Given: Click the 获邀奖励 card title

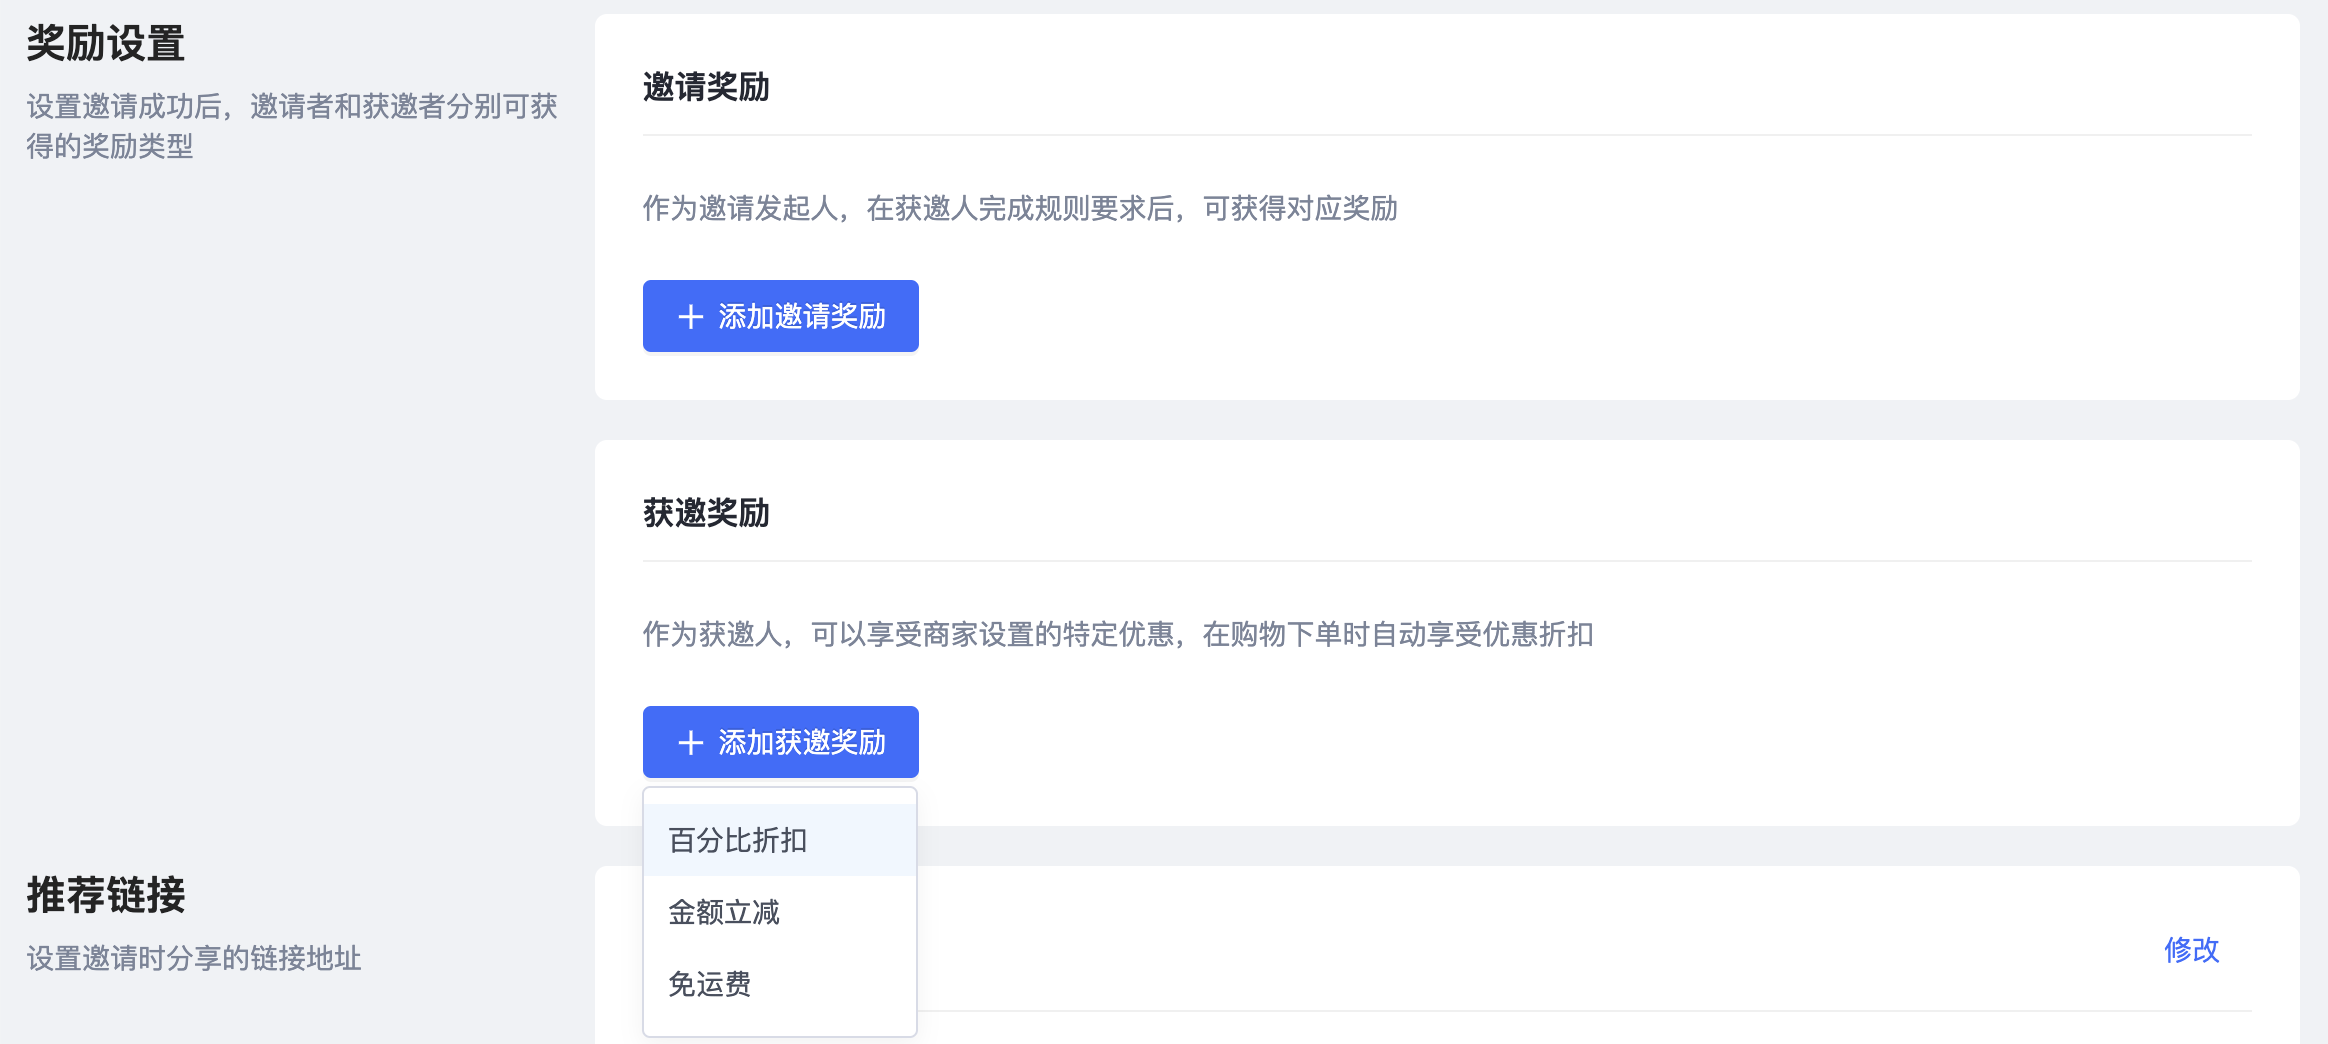Looking at the screenshot, I should (706, 514).
